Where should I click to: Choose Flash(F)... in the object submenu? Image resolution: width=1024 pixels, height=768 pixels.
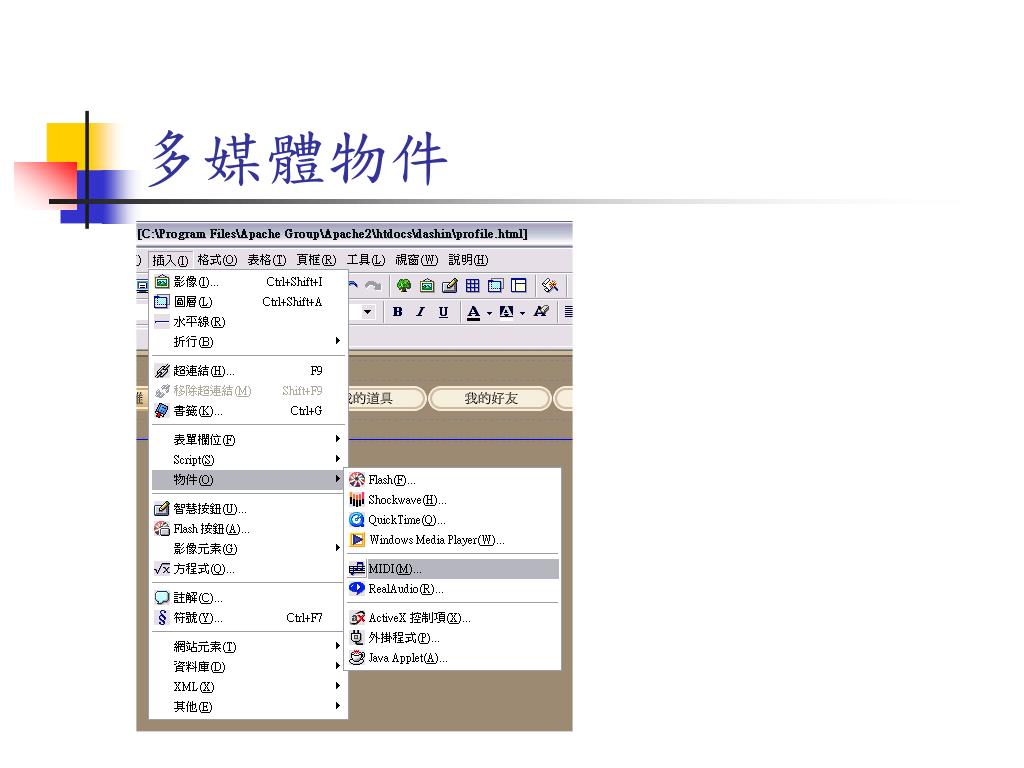(x=453, y=480)
